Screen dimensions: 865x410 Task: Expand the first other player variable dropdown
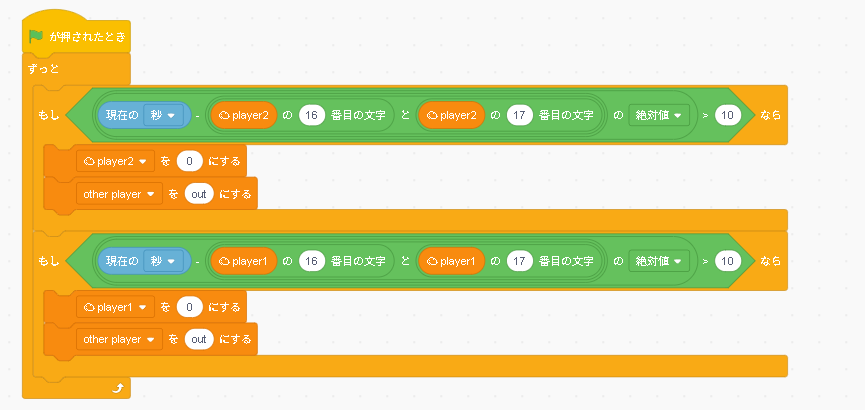pyautogui.click(x=119, y=194)
